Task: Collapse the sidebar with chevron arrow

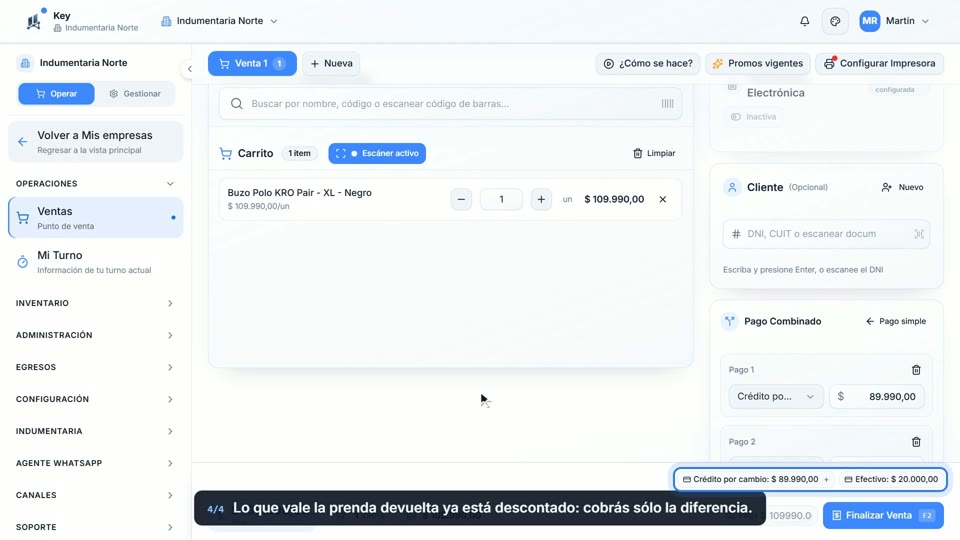Action: 189,69
